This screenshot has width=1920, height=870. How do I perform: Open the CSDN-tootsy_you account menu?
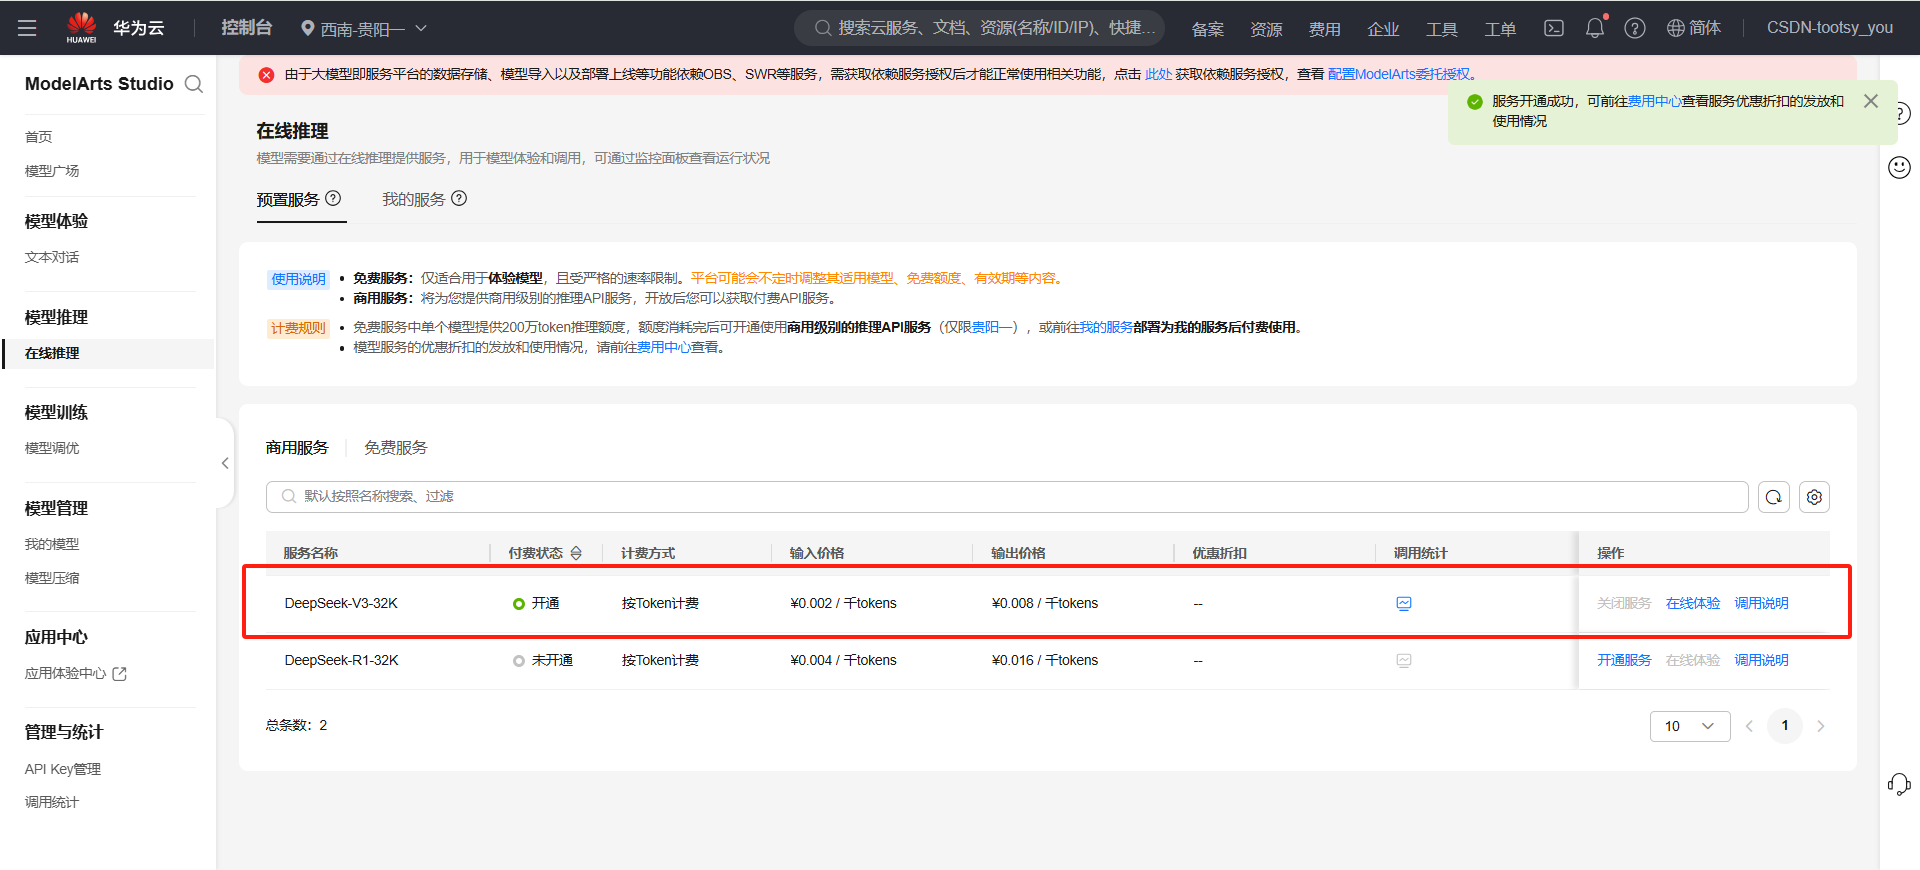[1829, 28]
